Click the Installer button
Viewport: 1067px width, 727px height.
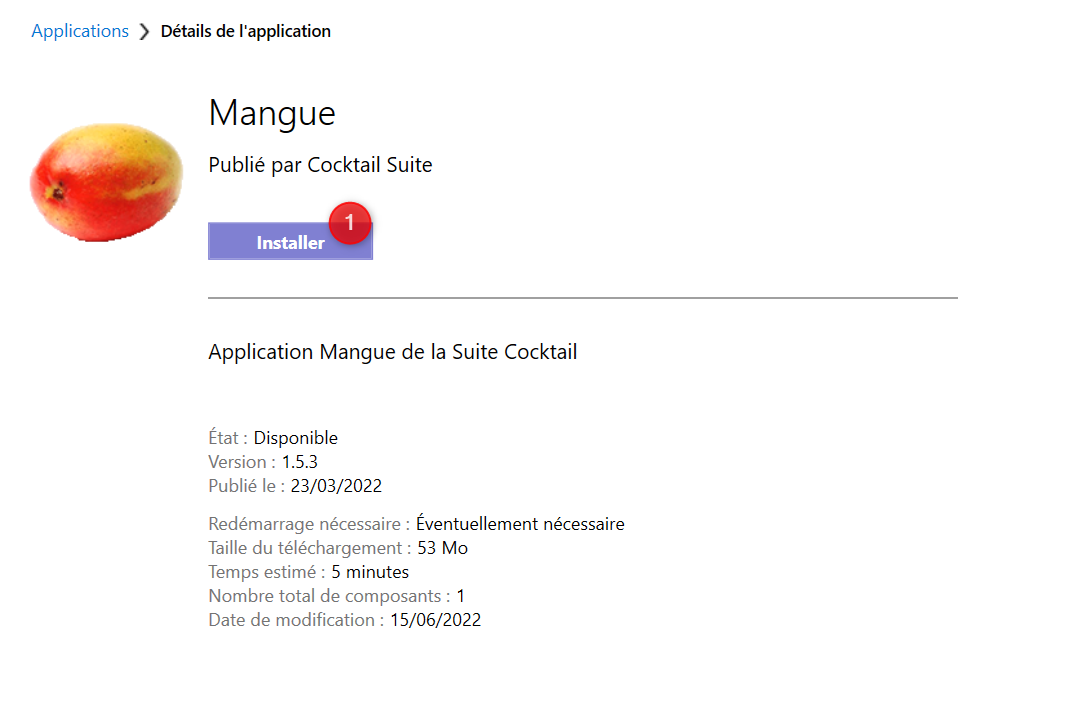tap(290, 242)
